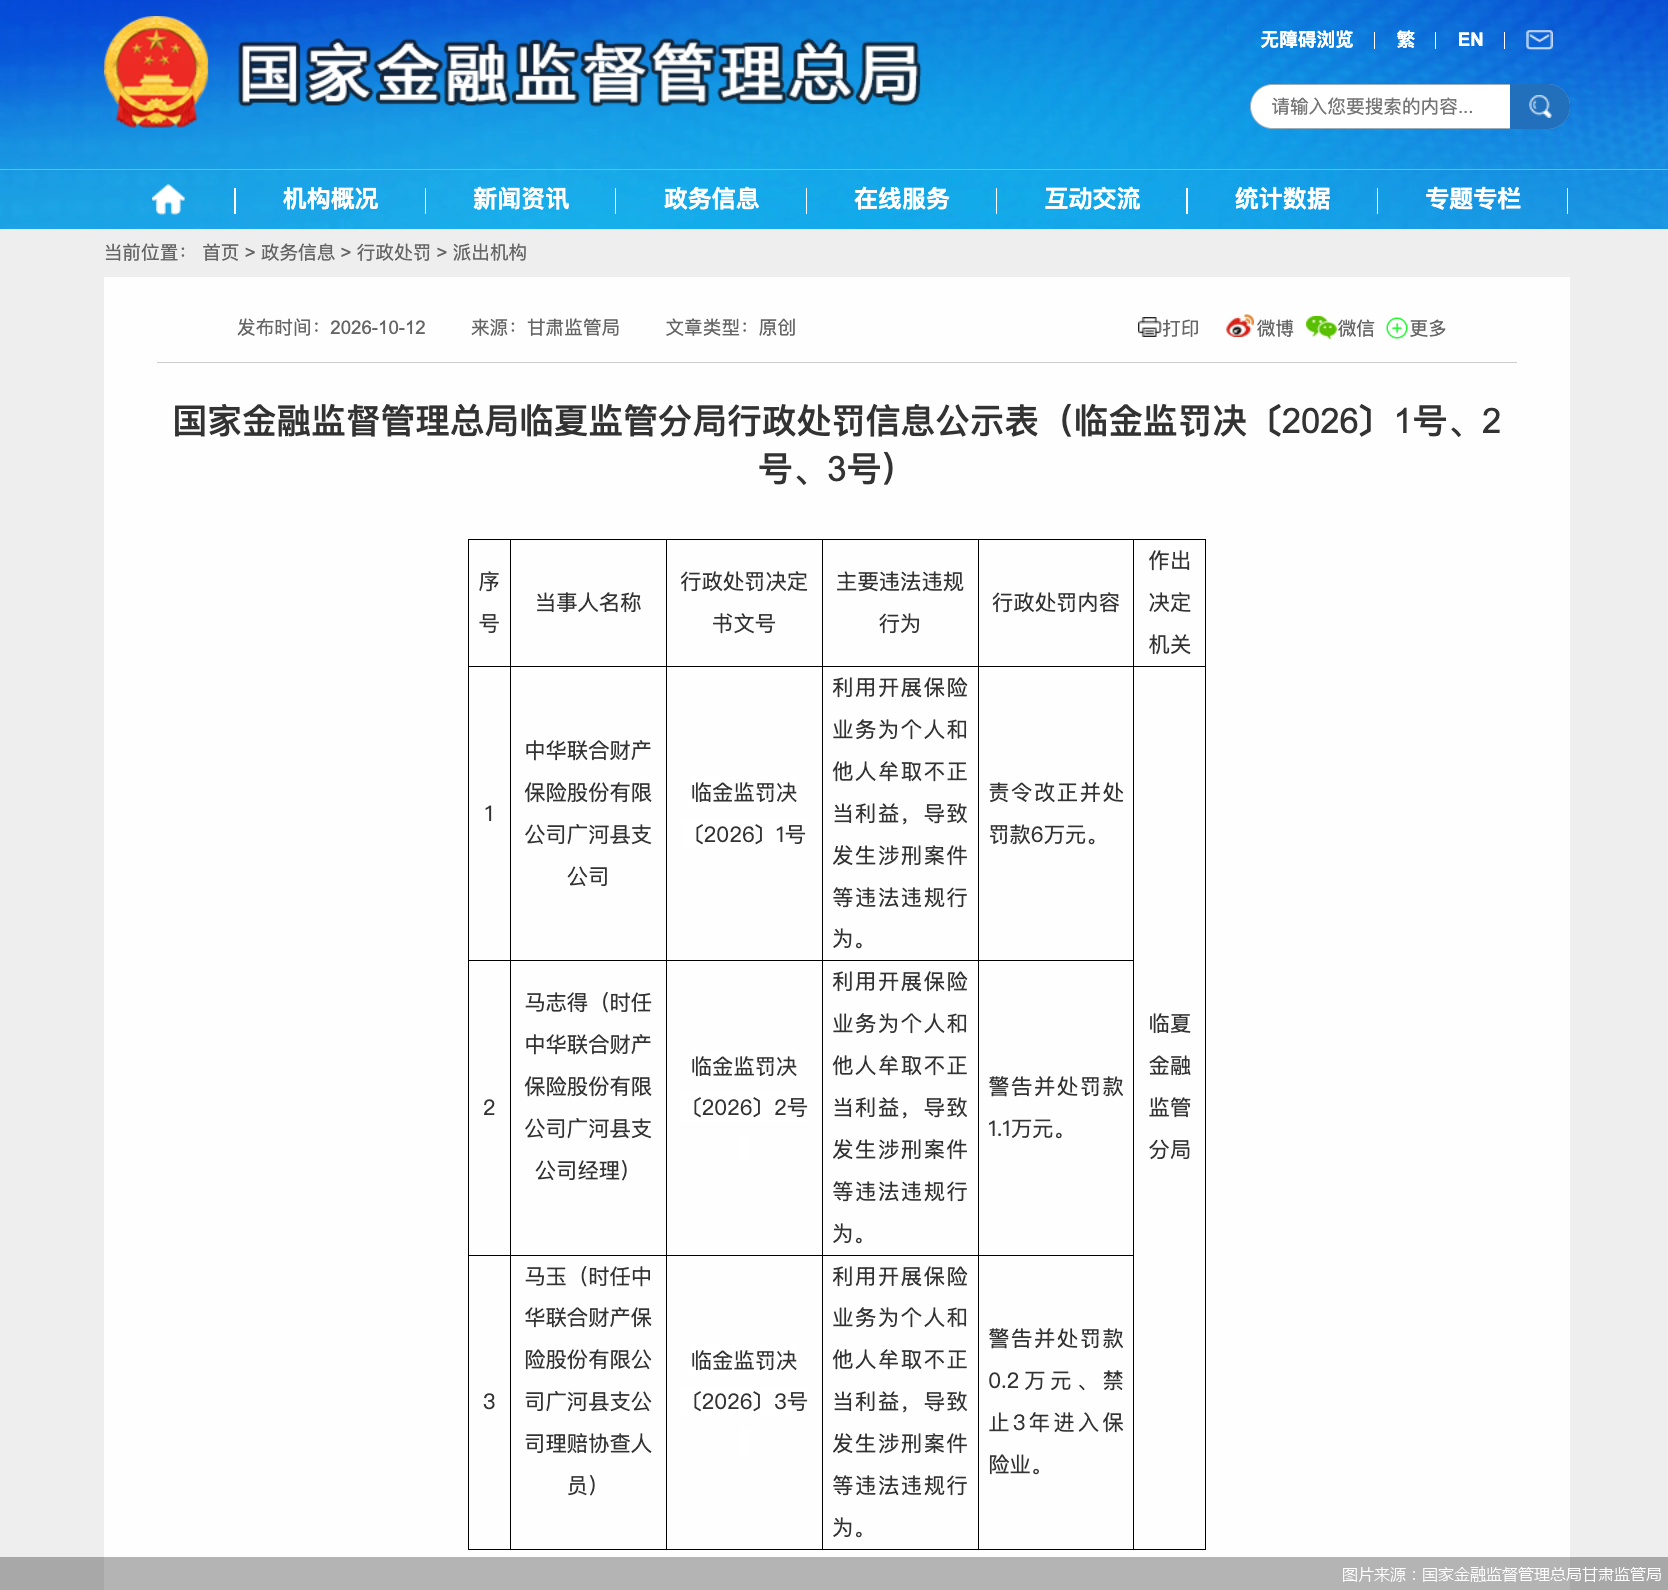1668x1590 pixels.
Task: Click 行政处罚 in breadcrumb
Action: pyautogui.click(x=394, y=252)
